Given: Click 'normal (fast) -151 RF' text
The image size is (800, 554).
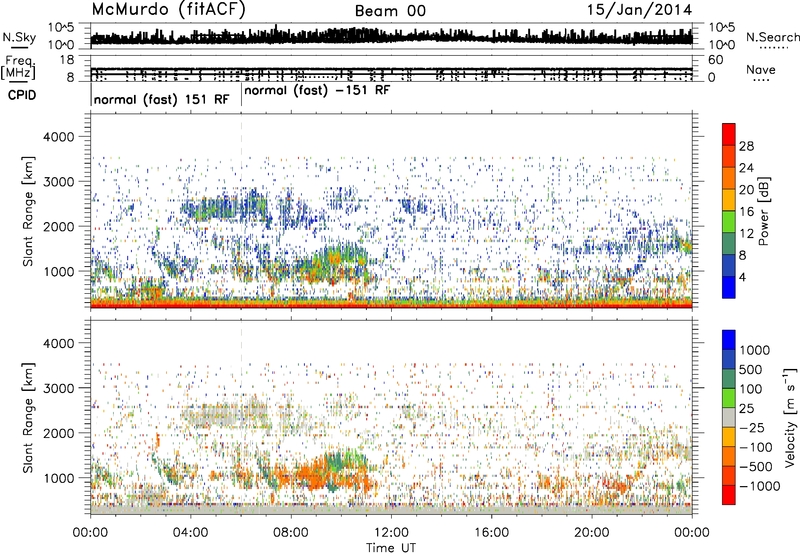Looking at the screenshot, I should [317, 91].
